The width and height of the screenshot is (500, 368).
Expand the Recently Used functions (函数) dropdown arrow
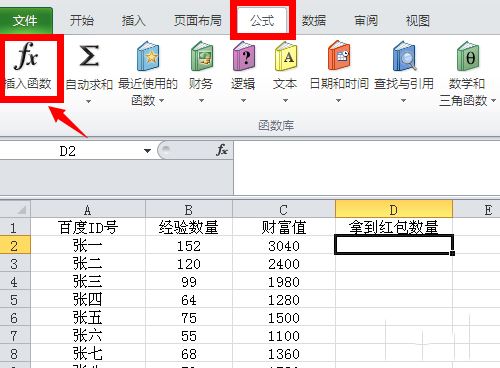pyautogui.click(x=162, y=100)
